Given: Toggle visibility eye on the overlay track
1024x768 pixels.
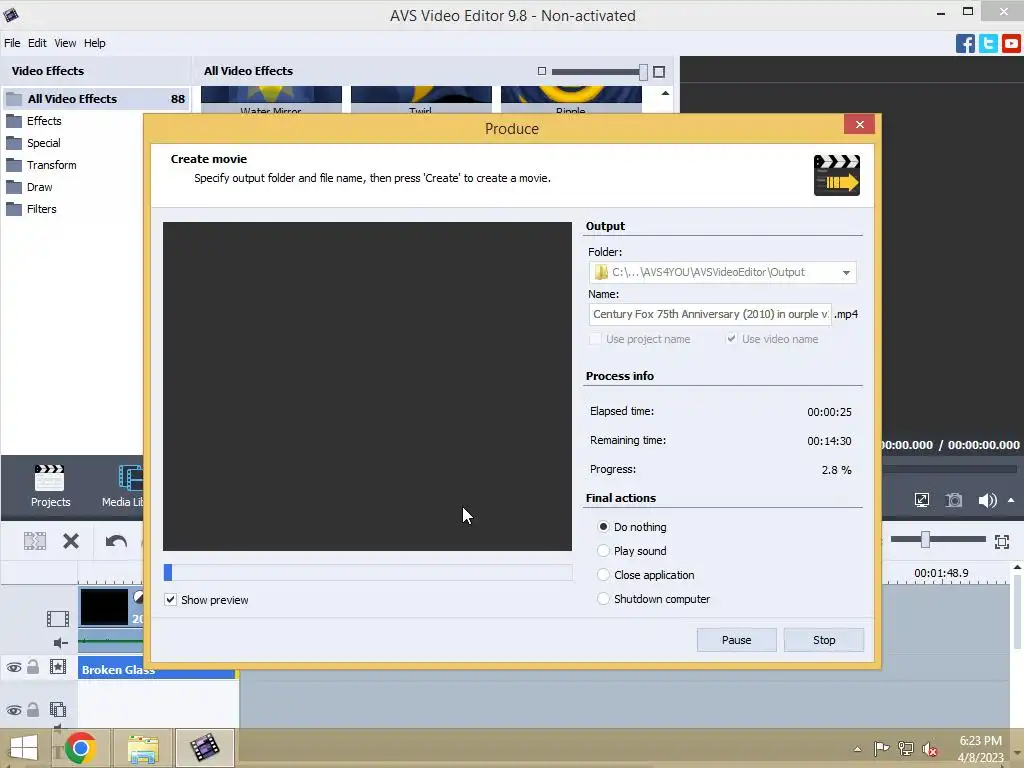Looking at the screenshot, I should tap(14, 710).
